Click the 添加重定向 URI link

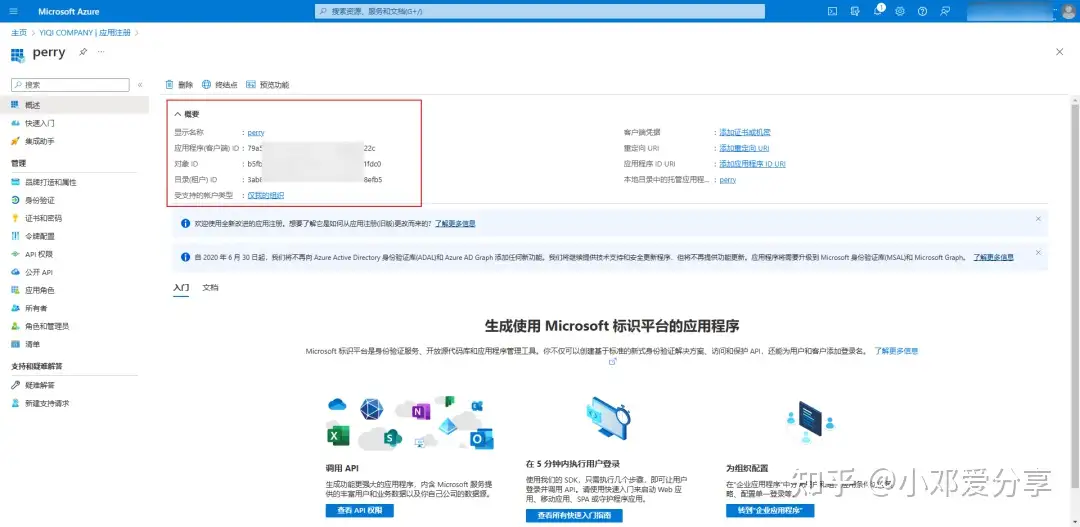[744, 148]
